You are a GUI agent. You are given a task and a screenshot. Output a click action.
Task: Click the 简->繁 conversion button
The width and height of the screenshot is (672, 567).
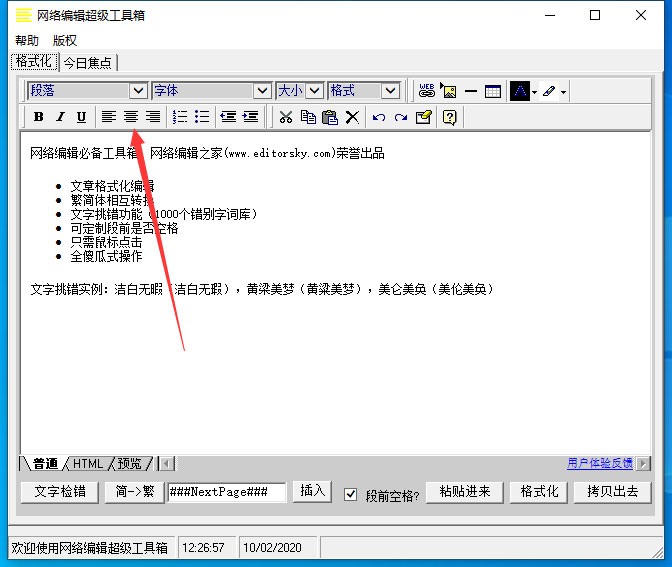click(x=135, y=492)
